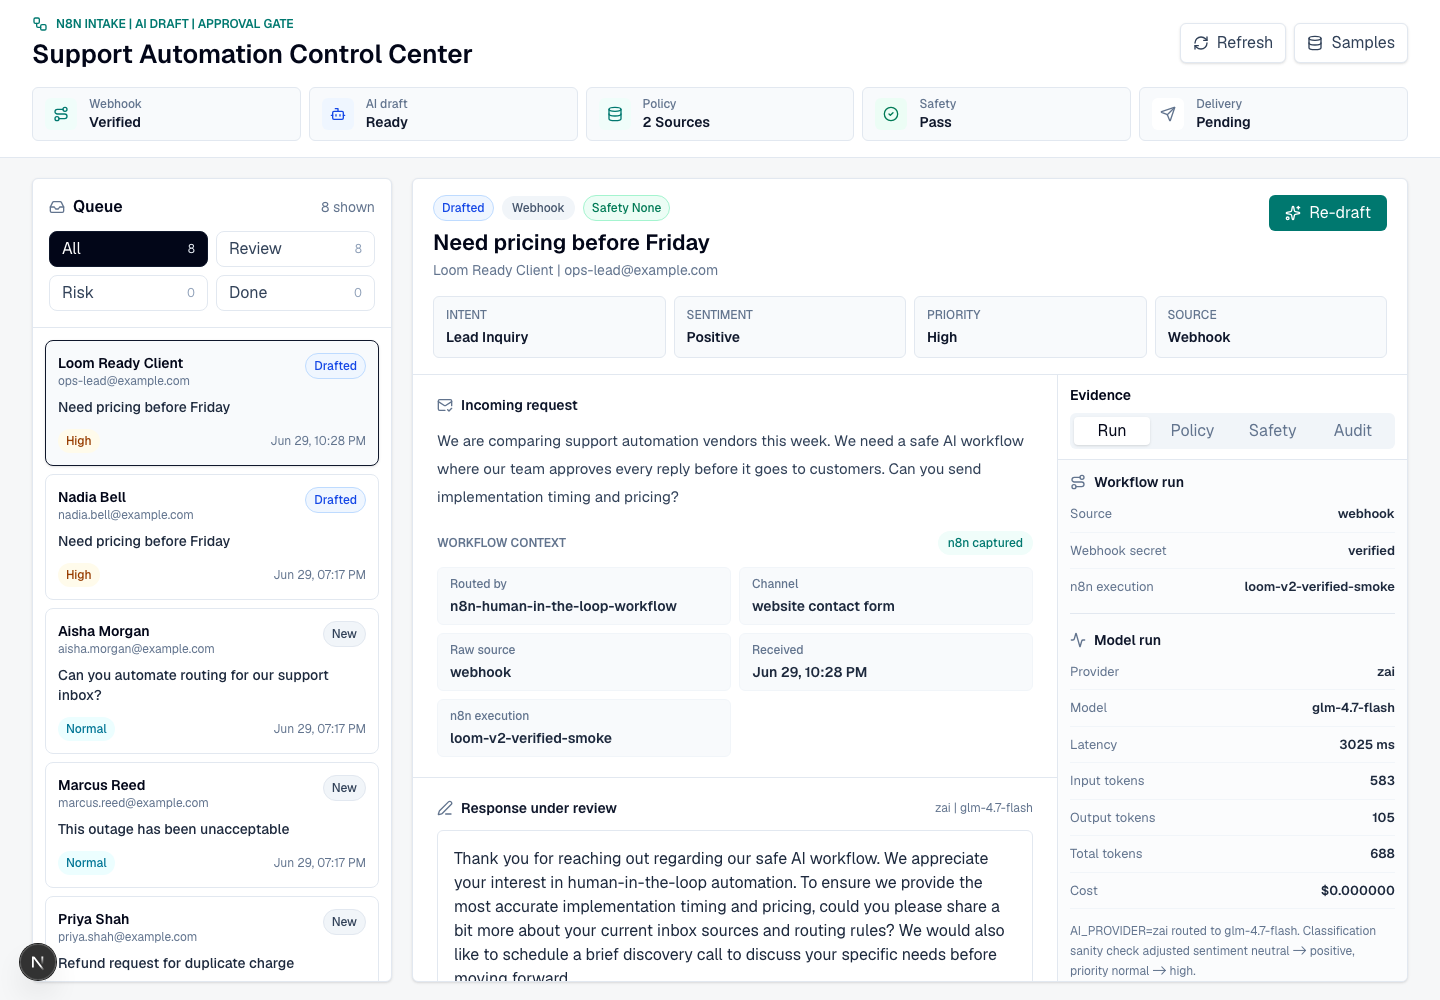
Task: Click the AI draft robot icon
Action: pos(338,114)
